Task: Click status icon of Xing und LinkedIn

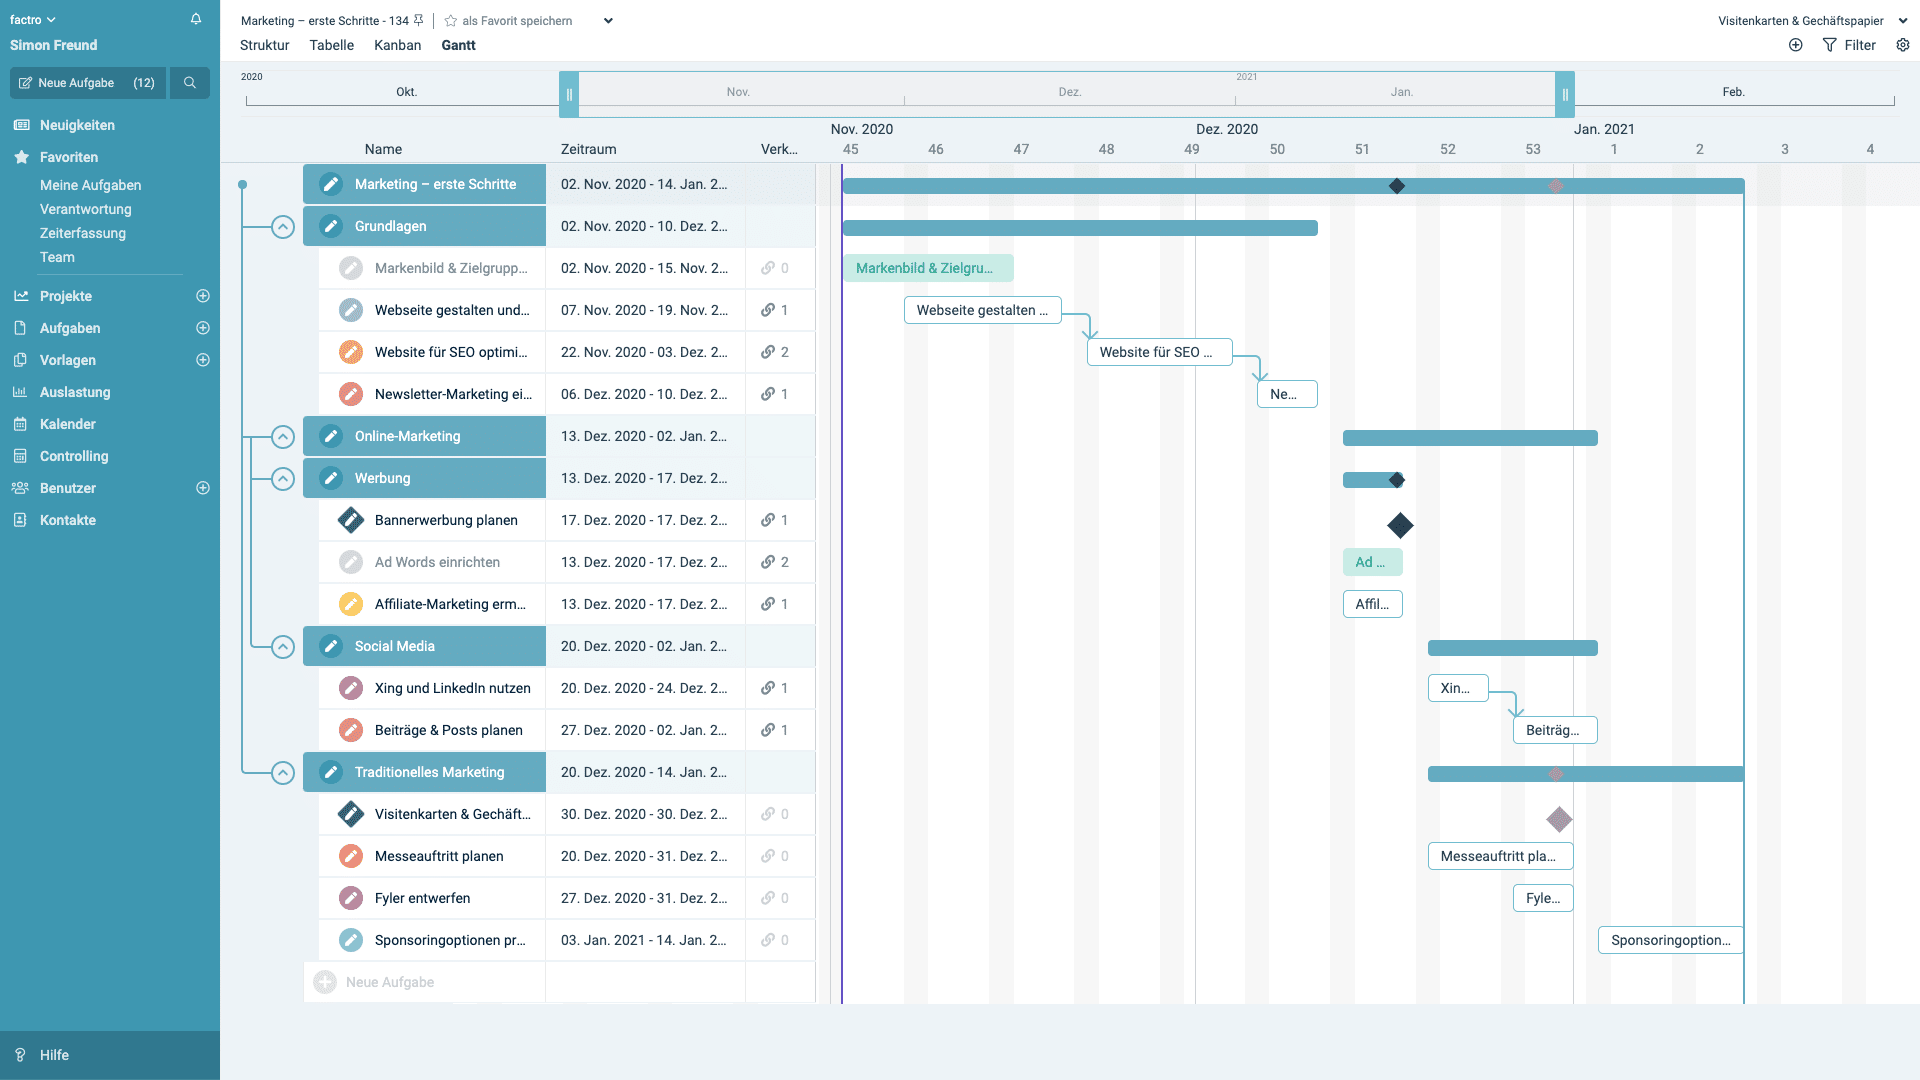Action: click(351, 688)
